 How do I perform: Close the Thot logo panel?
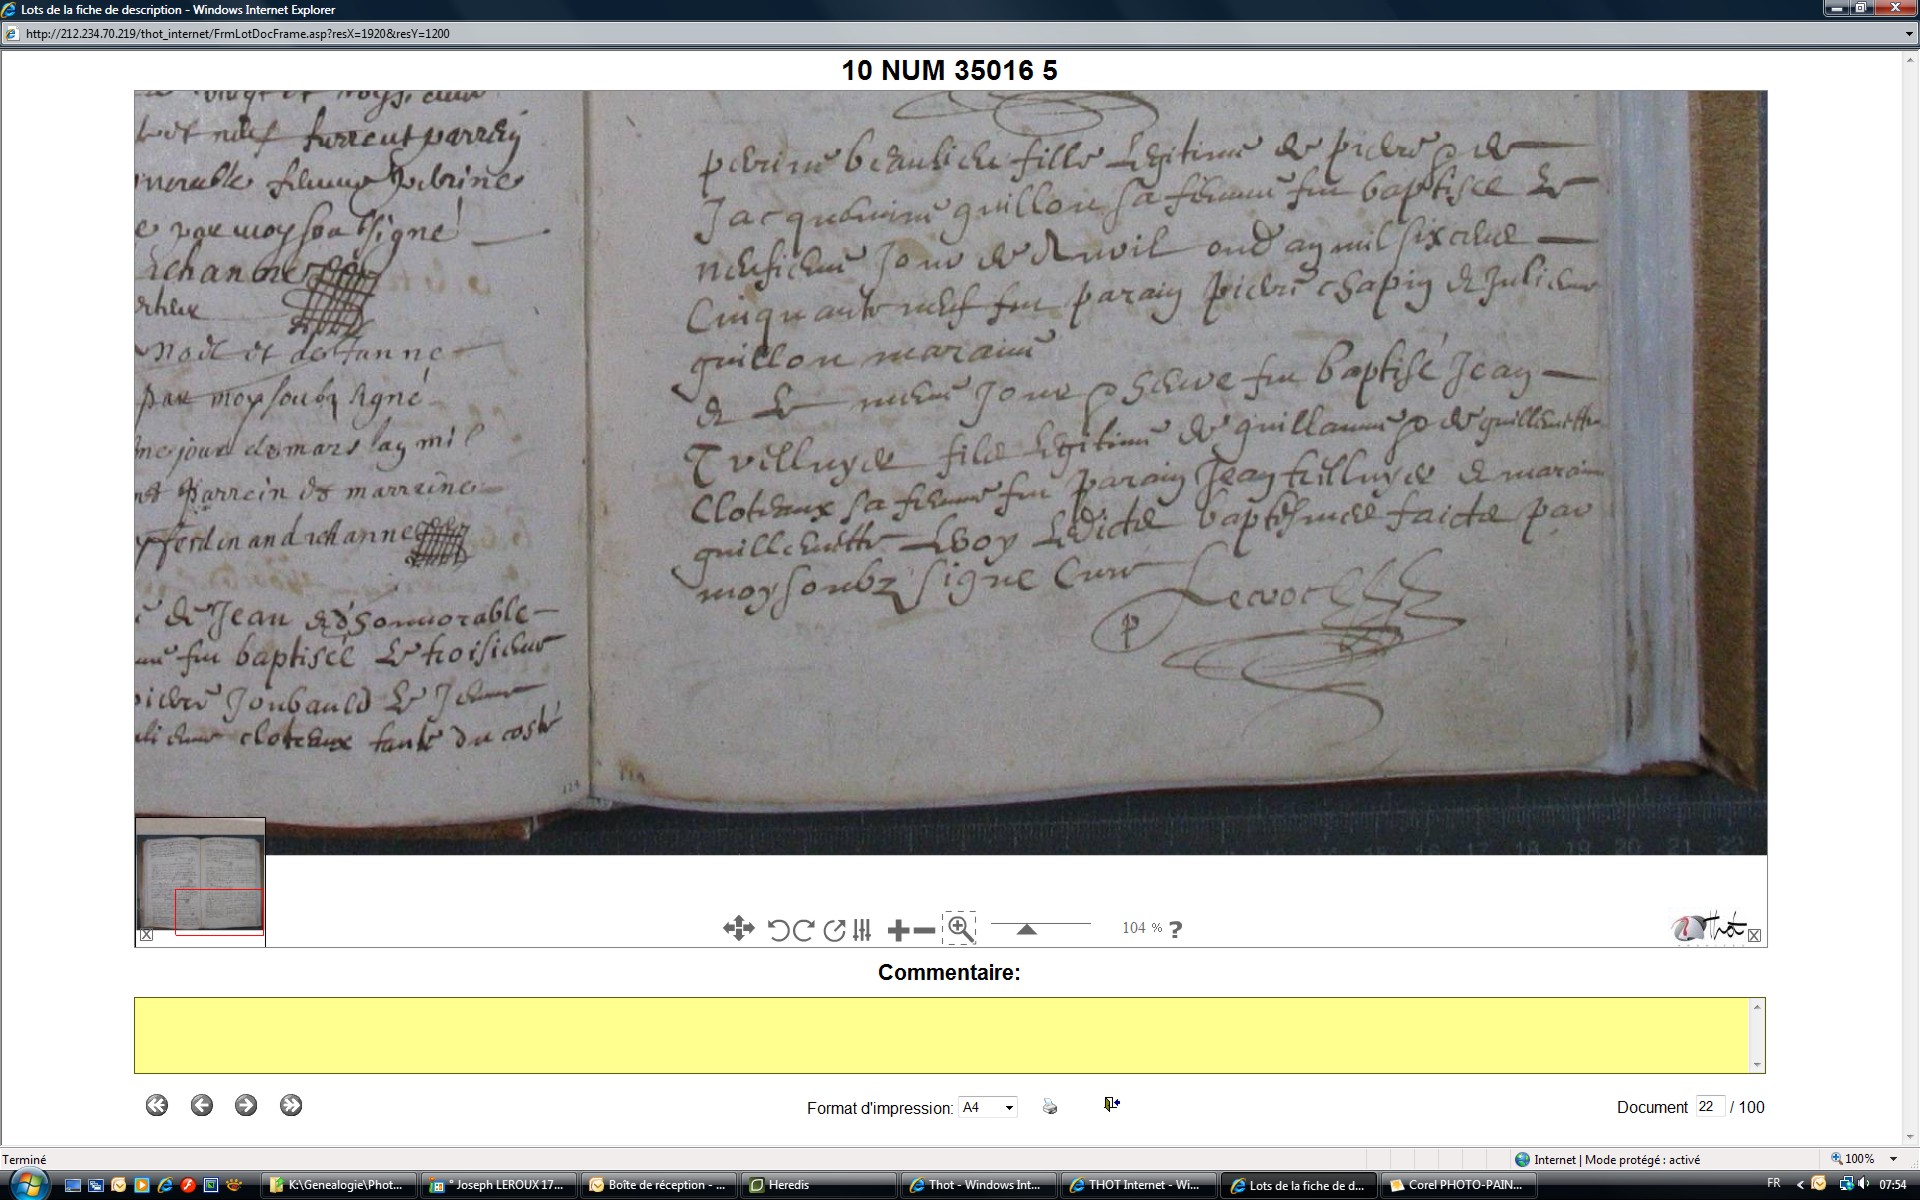tap(1754, 936)
